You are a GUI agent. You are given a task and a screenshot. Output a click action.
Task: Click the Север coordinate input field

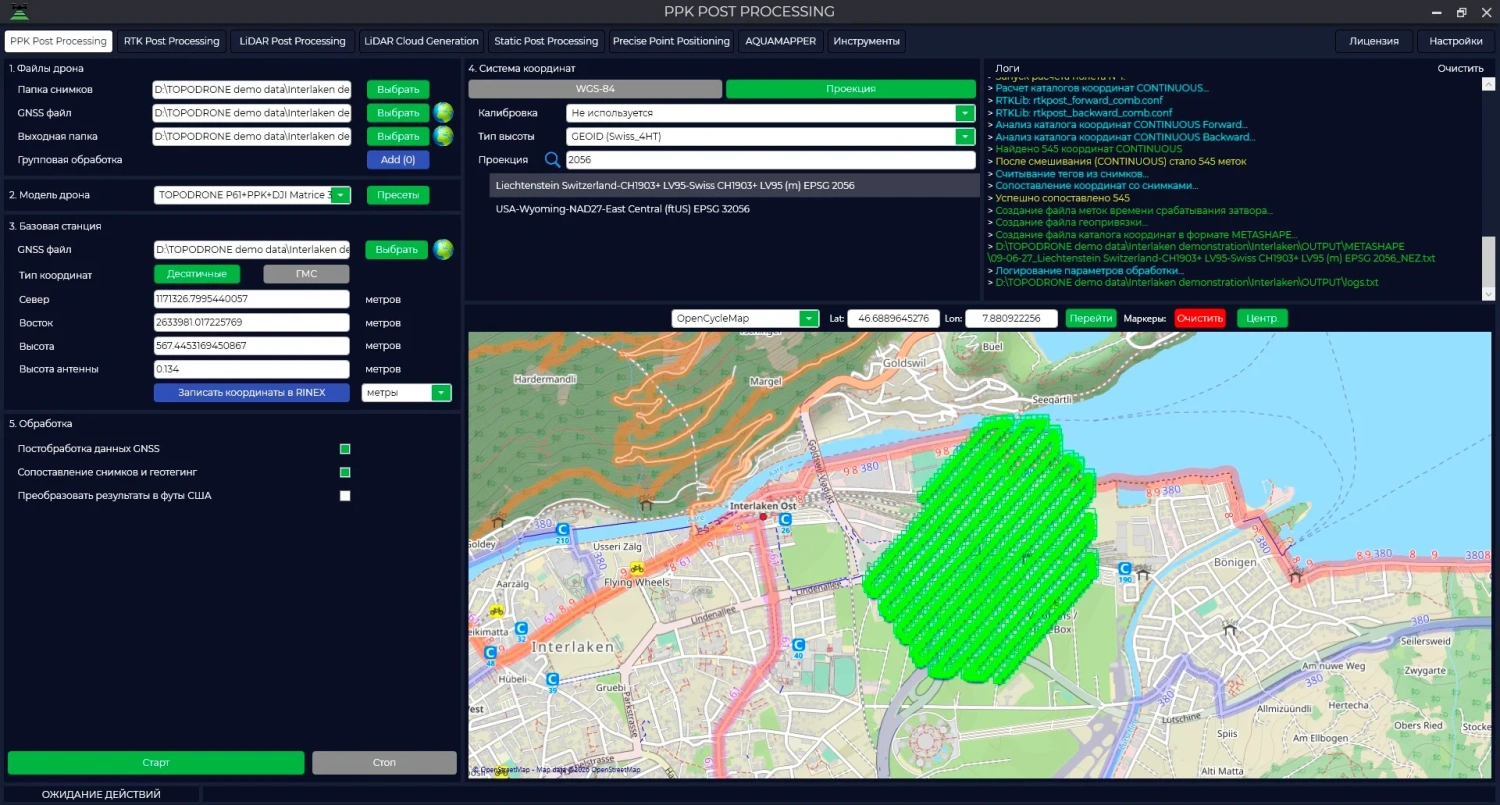coord(251,299)
